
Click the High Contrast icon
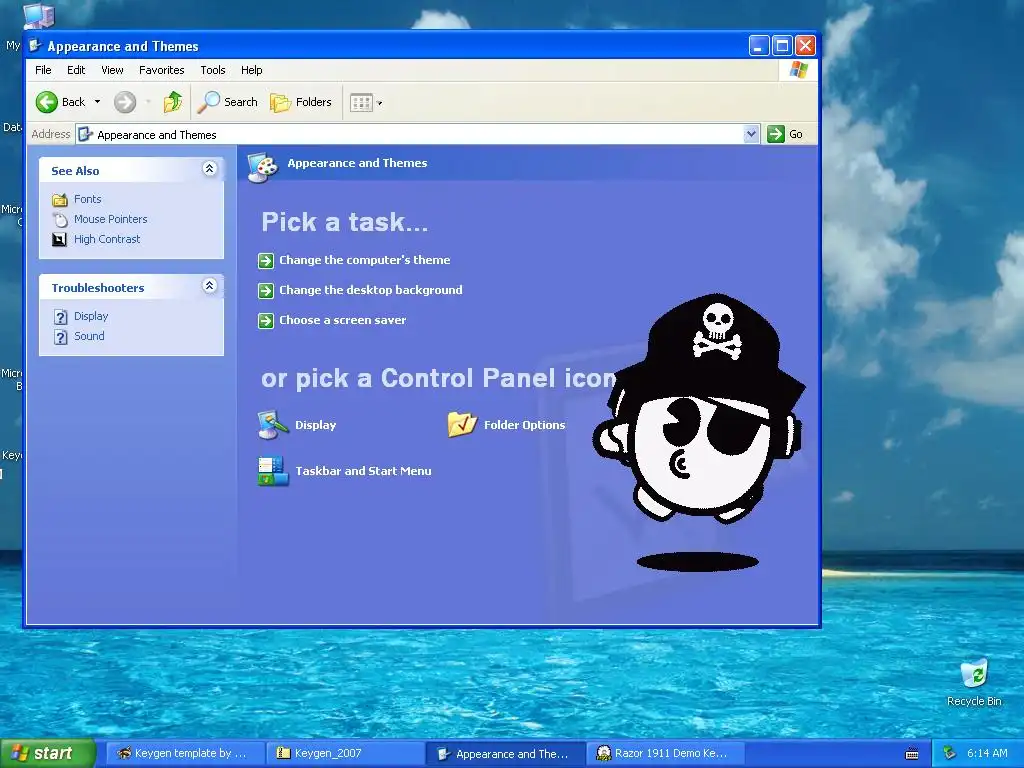tap(59, 240)
